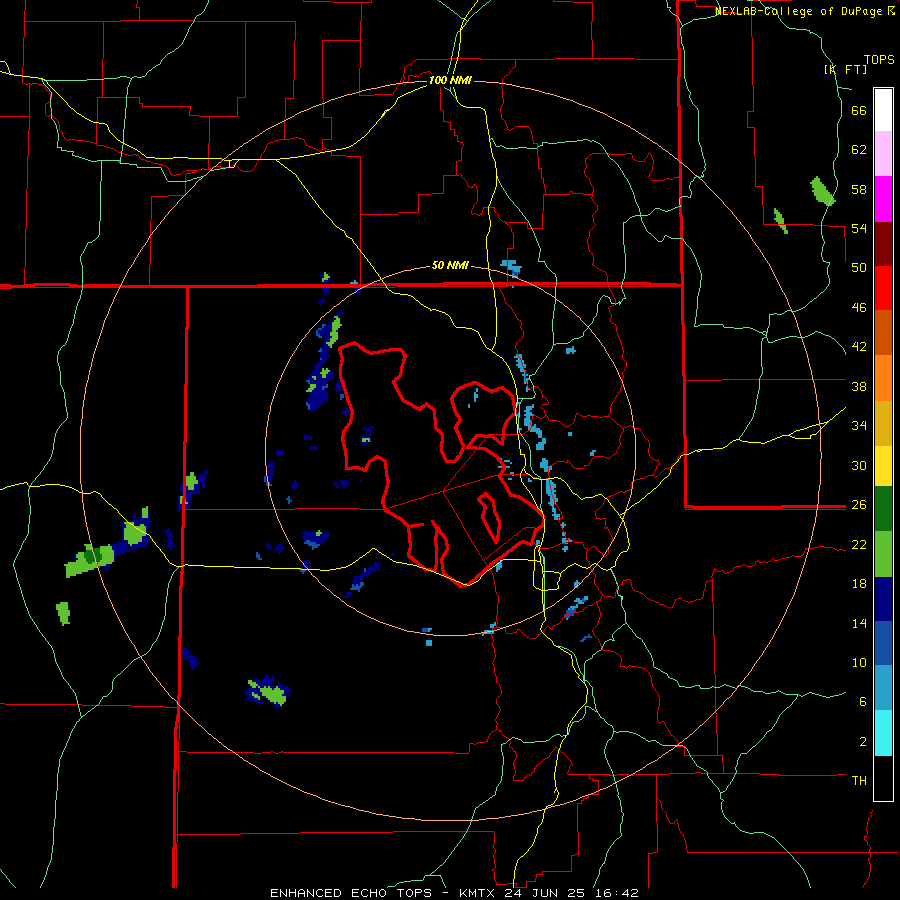Click the light pink legend swatch
Viewport: 900px width, 900px height.
[x=883, y=154]
